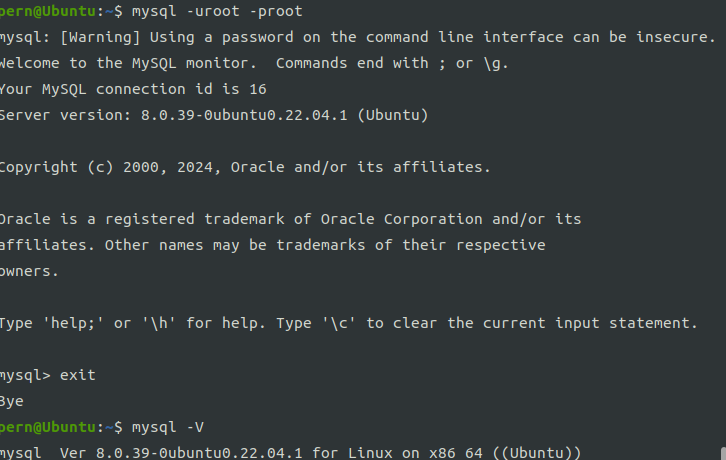Click the 'Bye' output line
This screenshot has width=726, height=460.
12,401
